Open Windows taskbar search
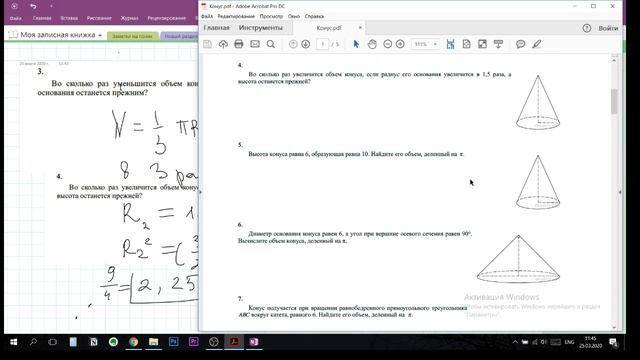 [33, 342]
